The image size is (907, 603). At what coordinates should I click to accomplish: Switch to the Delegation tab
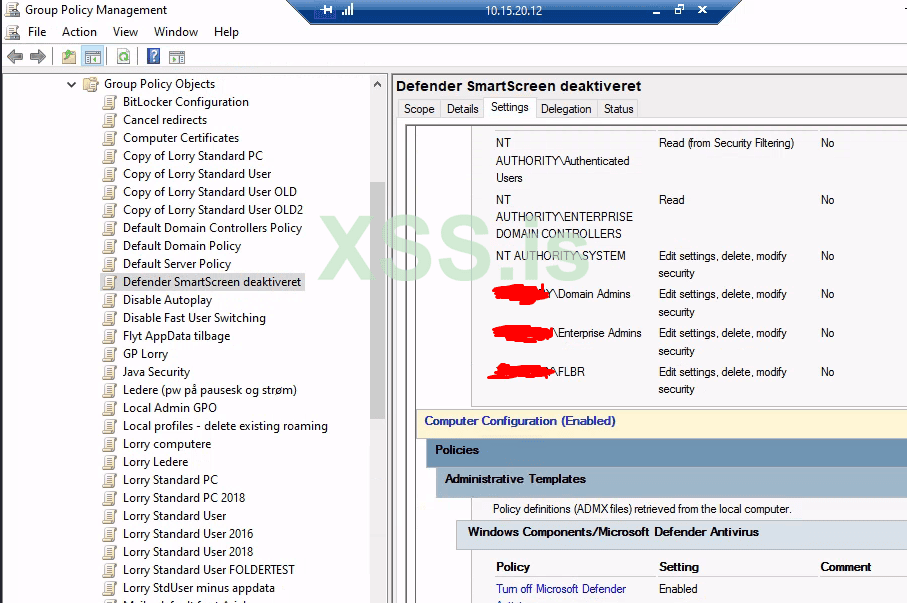[x=566, y=109]
